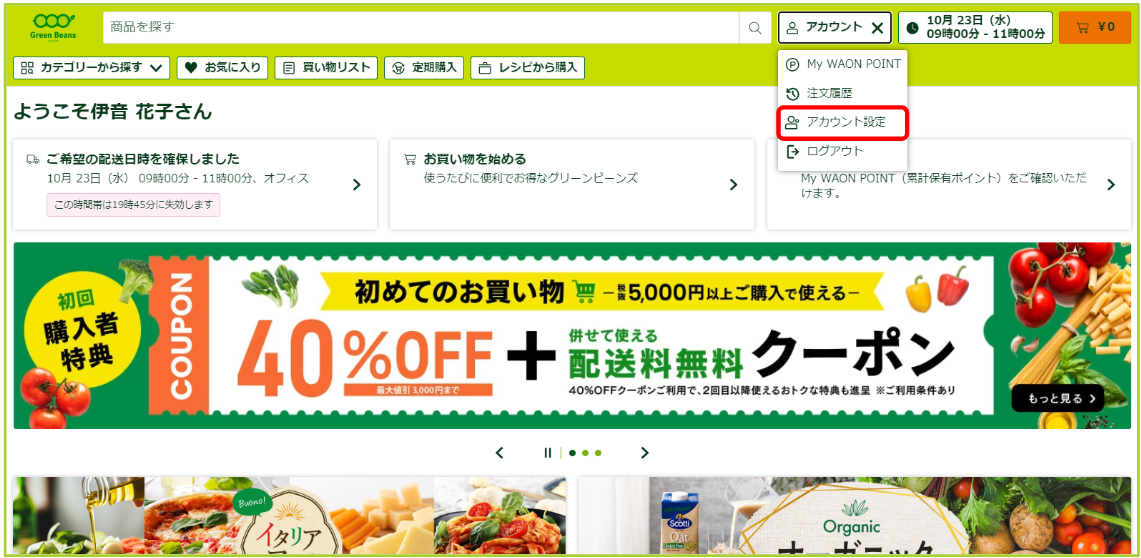The height and width of the screenshot is (558, 1141).
Task: Select My WAON POINT menu item
Action: pos(843,64)
